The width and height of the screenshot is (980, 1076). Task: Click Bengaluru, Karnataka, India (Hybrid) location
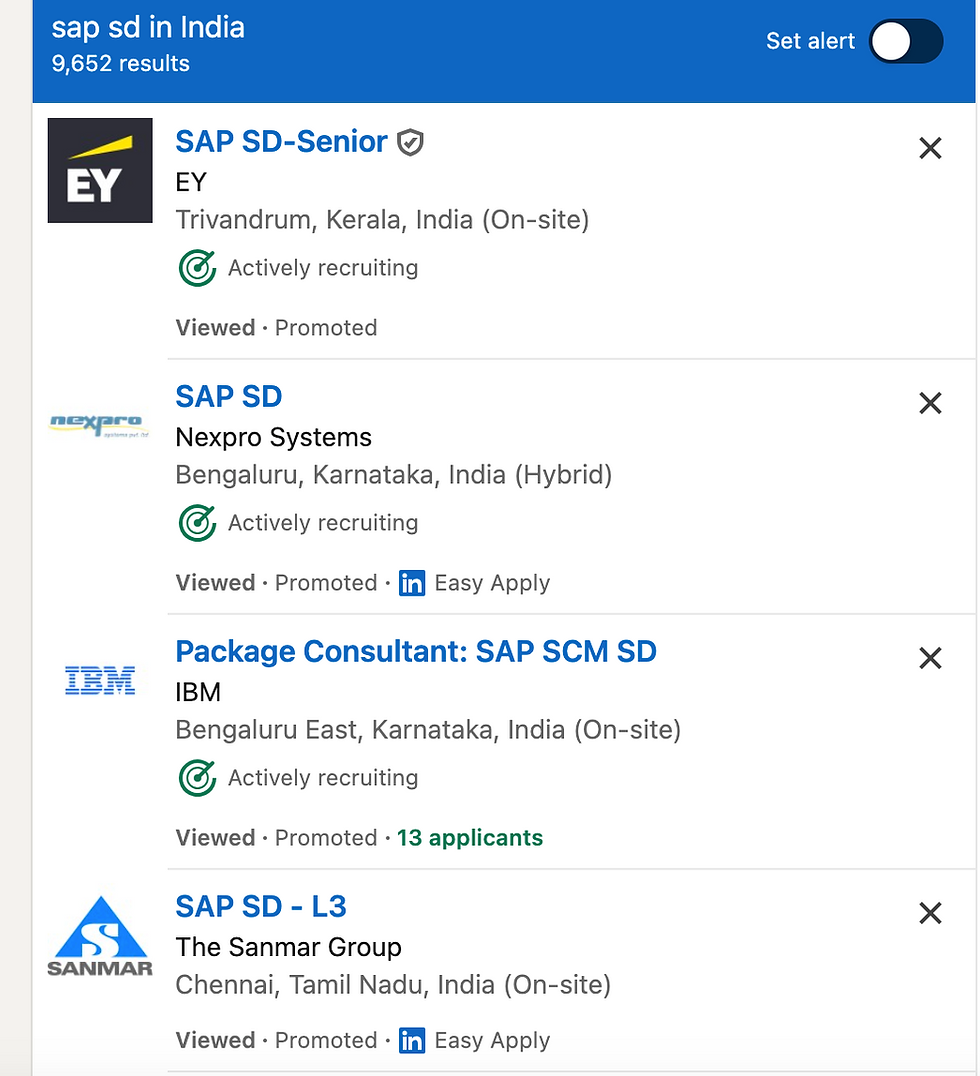click(x=393, y=475)
